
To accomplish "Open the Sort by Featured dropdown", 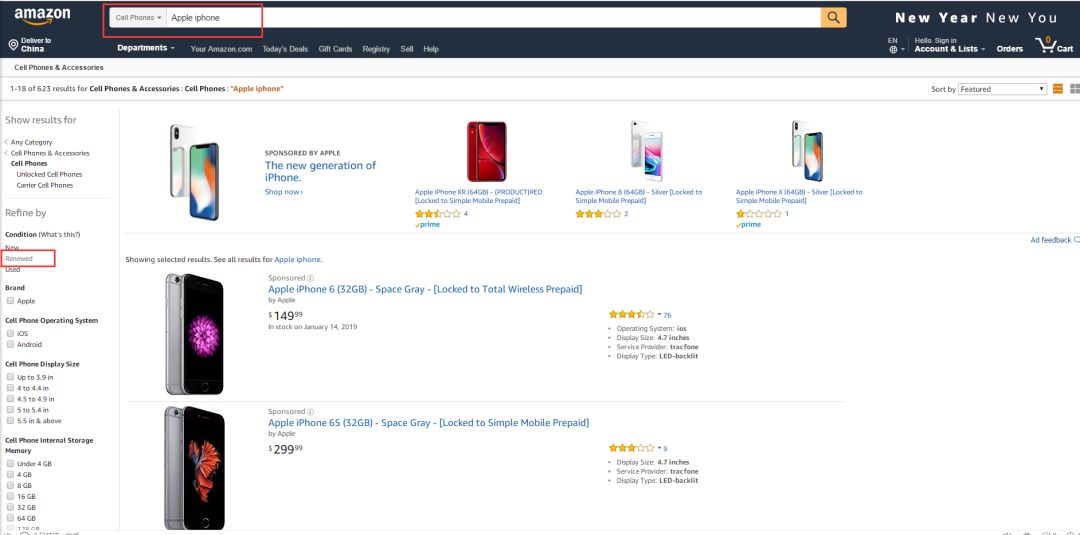I will pyautogui.click(x=1003, y=89).
